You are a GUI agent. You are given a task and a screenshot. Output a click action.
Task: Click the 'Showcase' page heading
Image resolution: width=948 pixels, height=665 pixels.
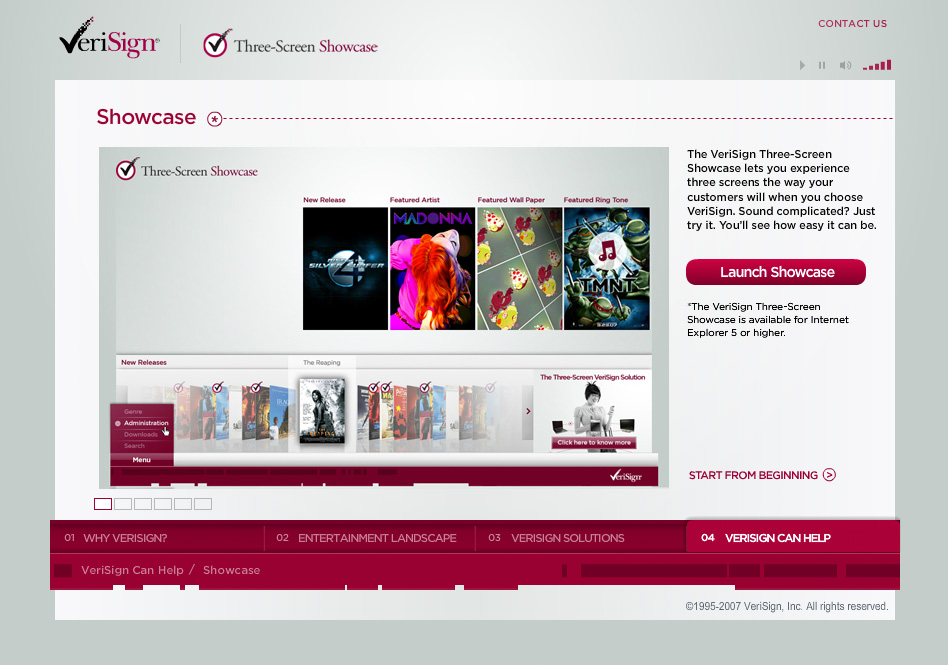(146, 117)
